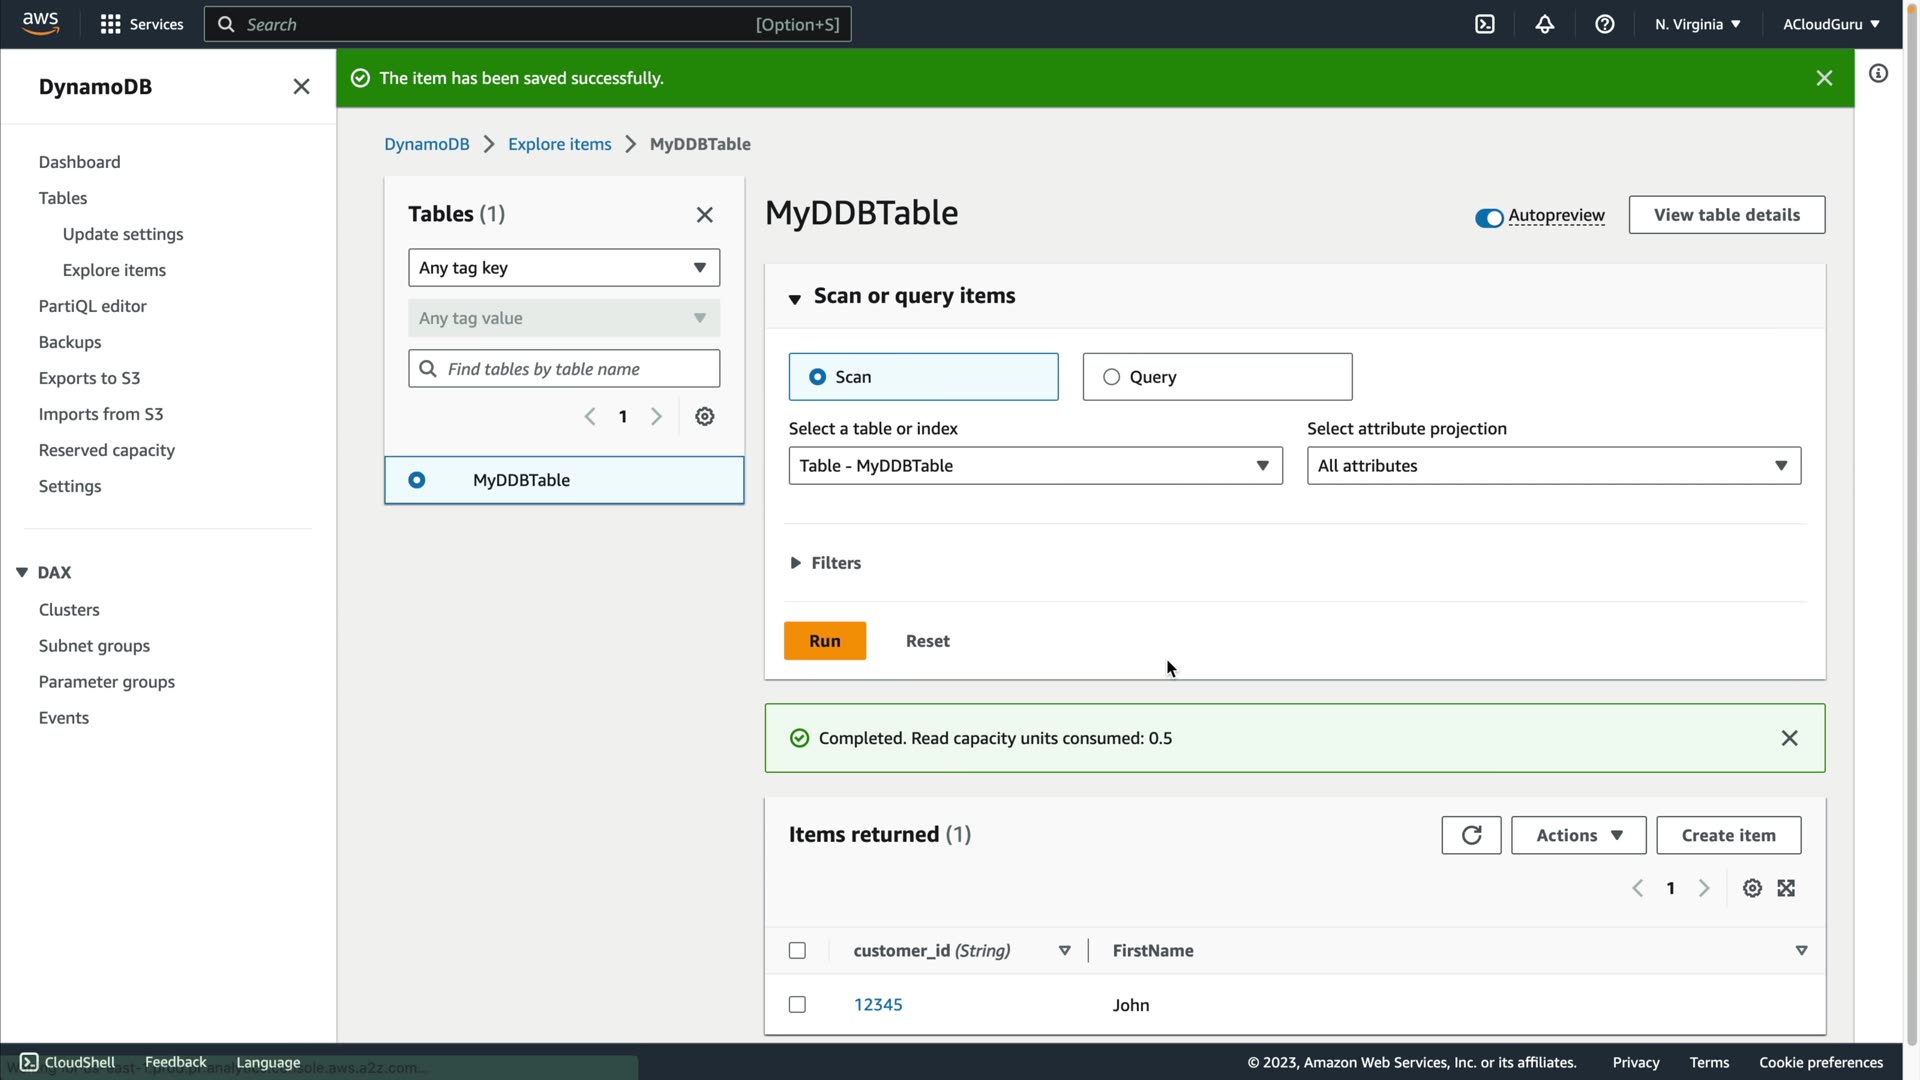The image size is (1920, 1080).
Task: Open PartiQL editor in sidebar
Action: click(x=92, y=306)
